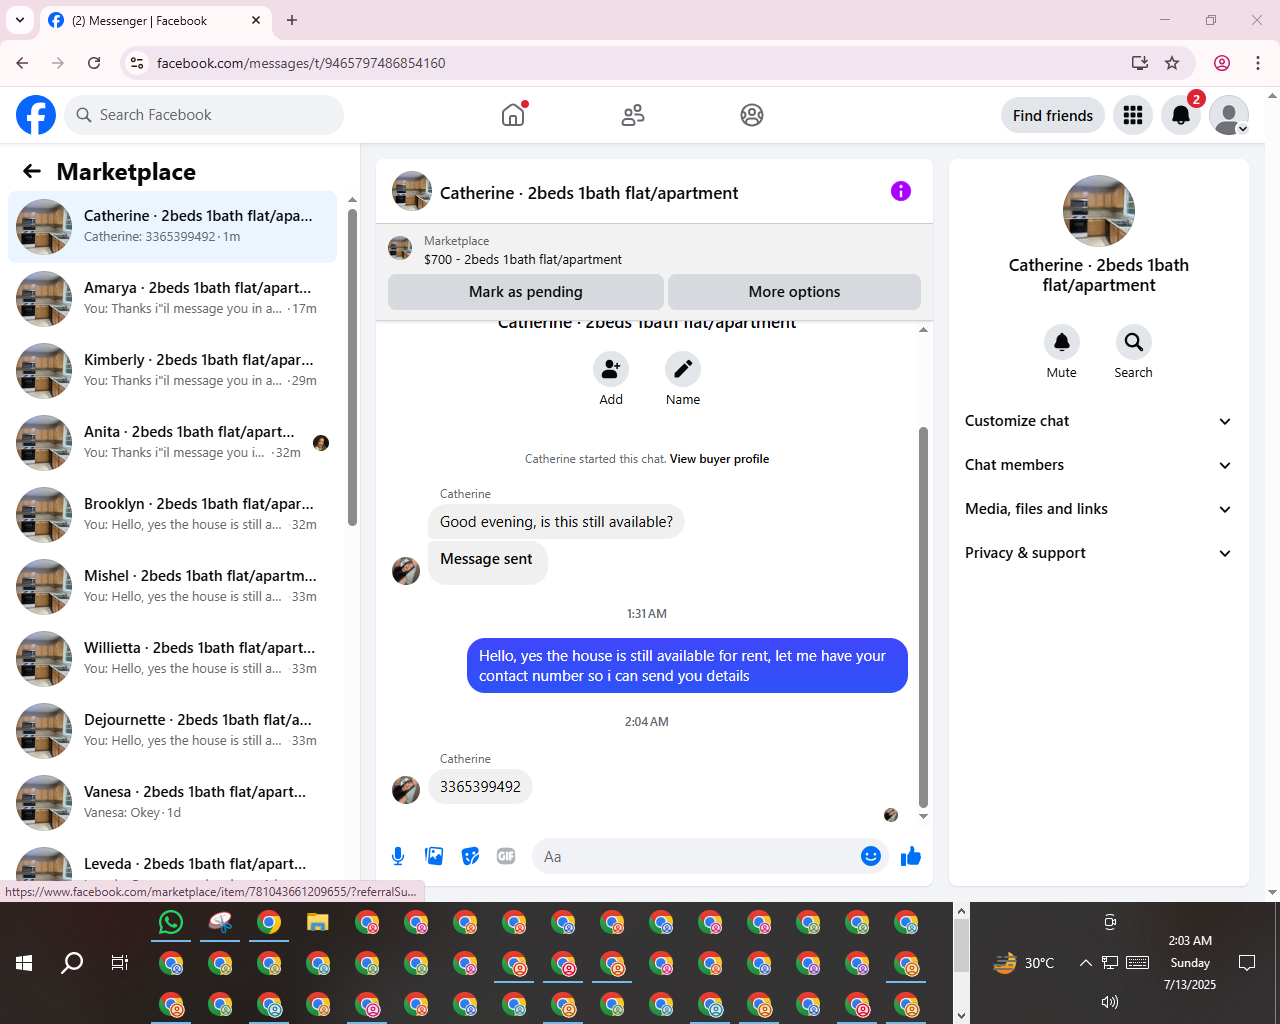This screenshot has height=1024, width=1280.
Task: Click the Mark as pending button
Action: [x=526, y=292]
